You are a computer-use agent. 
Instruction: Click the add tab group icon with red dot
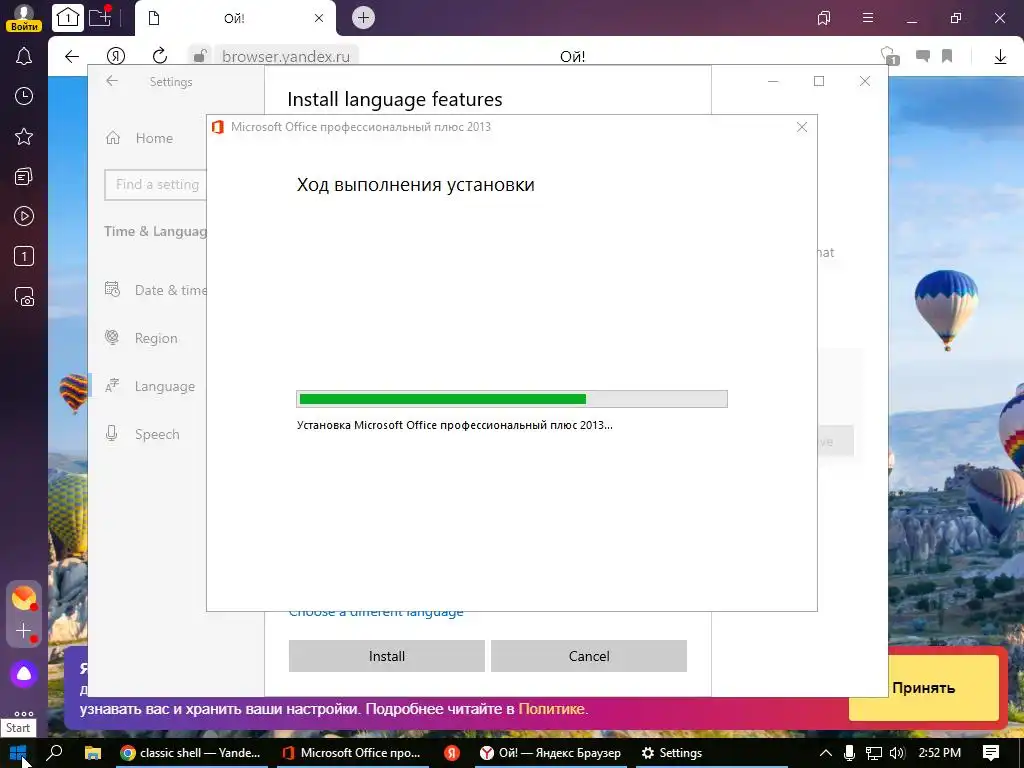(101, 17)
